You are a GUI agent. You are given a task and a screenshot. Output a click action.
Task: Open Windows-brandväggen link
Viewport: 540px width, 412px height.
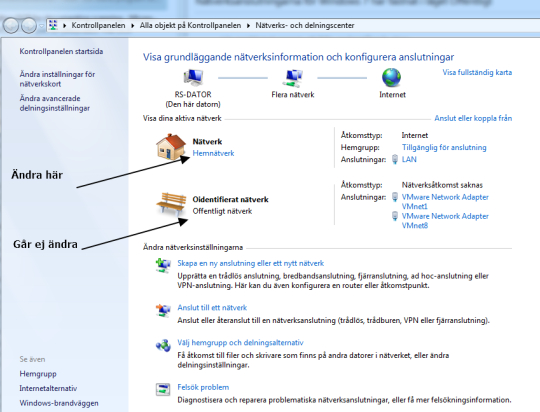[x=59, y=403]
